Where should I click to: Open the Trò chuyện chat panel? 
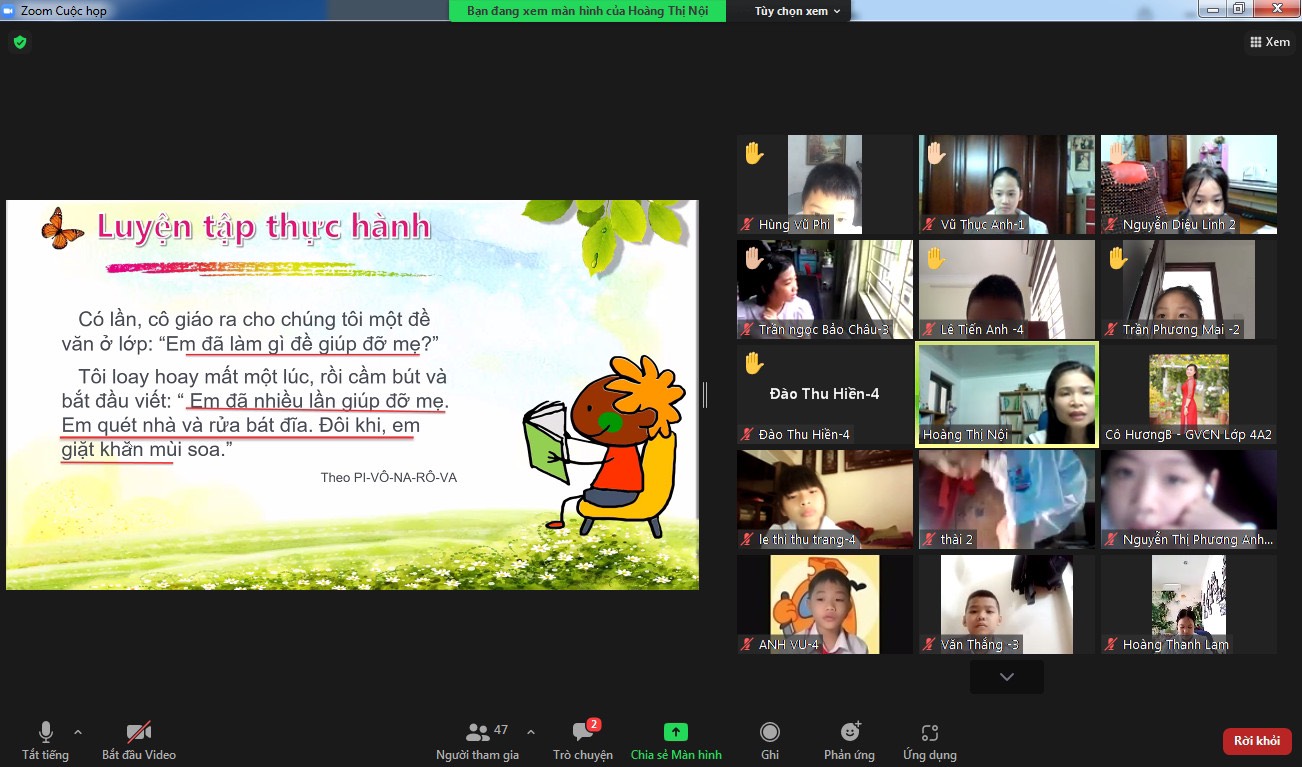[x=583, y=741]
